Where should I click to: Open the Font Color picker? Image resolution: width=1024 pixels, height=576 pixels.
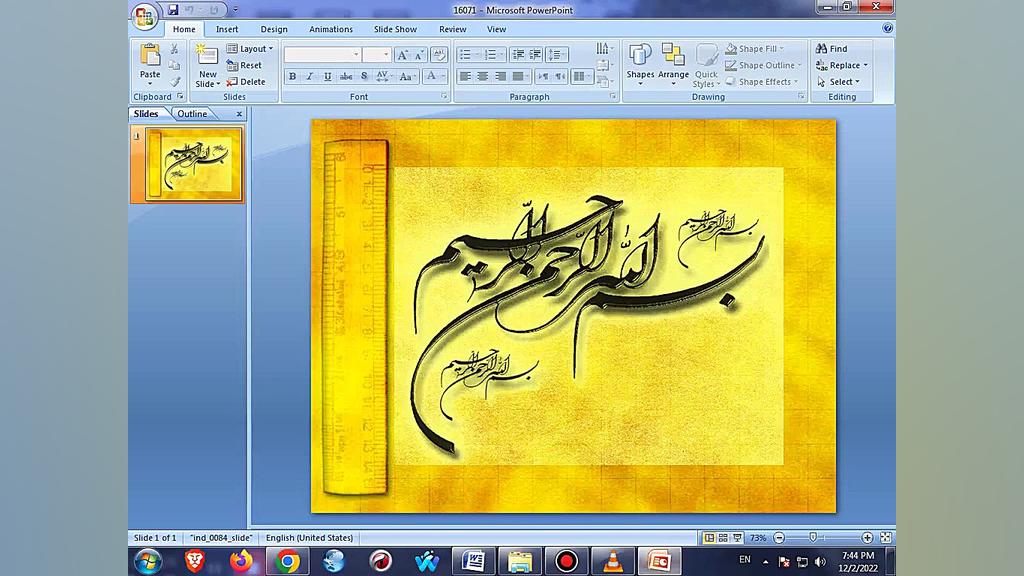coord(434,76)
